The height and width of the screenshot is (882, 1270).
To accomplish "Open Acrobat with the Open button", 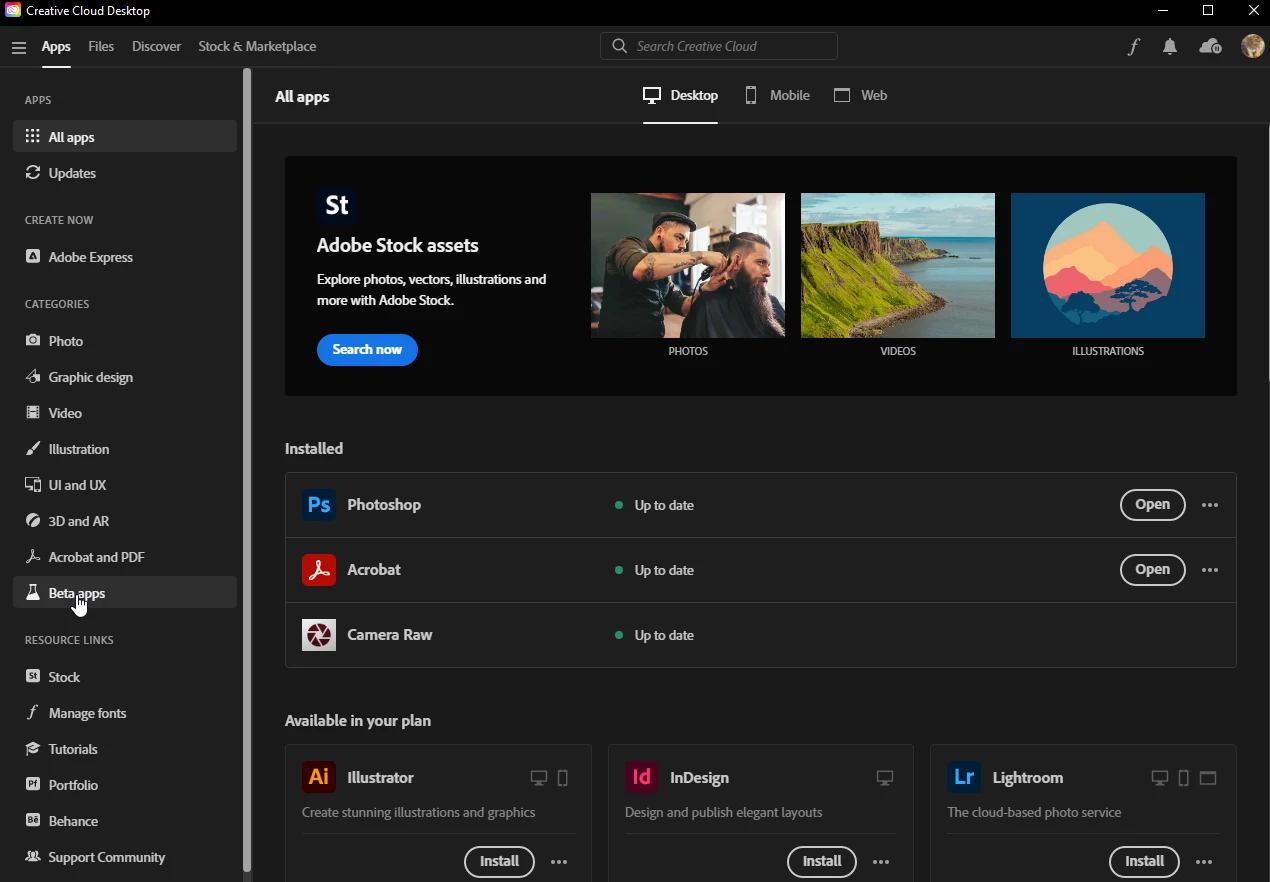I will (x=1152, y=570).
